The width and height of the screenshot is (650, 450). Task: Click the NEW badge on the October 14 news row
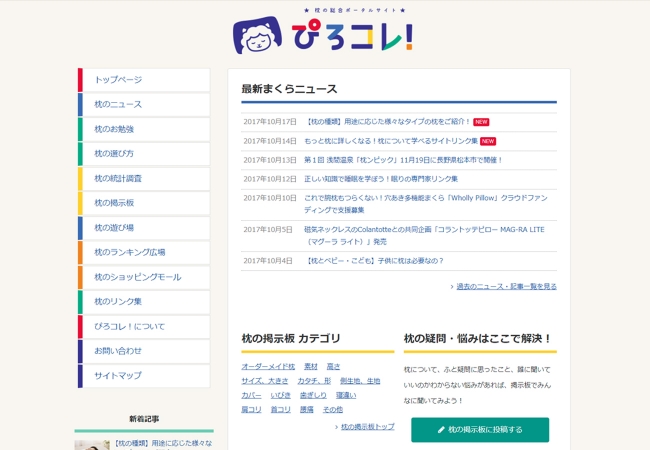488,141
